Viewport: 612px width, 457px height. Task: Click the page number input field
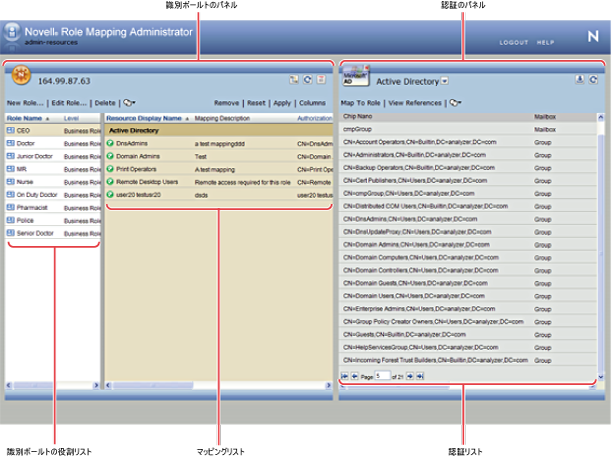tap(382, 376)
